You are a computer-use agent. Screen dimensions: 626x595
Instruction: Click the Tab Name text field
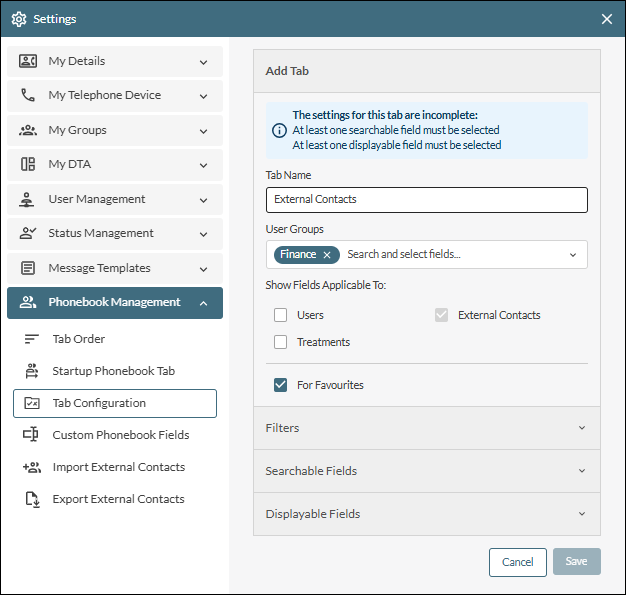click(426, 200)
